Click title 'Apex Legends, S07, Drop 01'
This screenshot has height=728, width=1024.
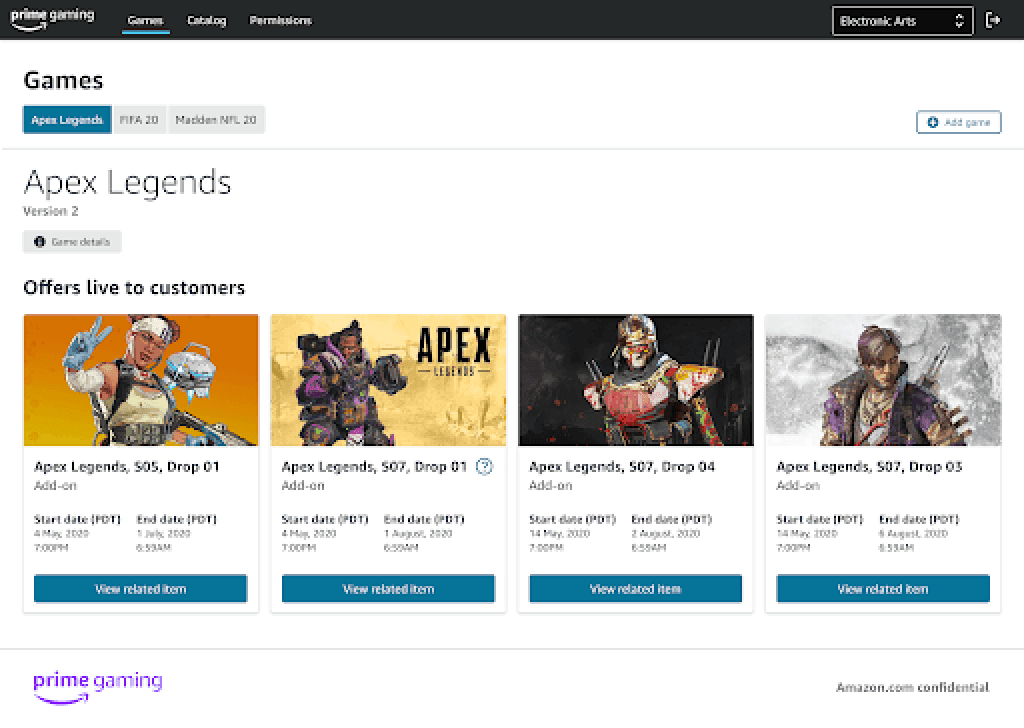(374, 466)
